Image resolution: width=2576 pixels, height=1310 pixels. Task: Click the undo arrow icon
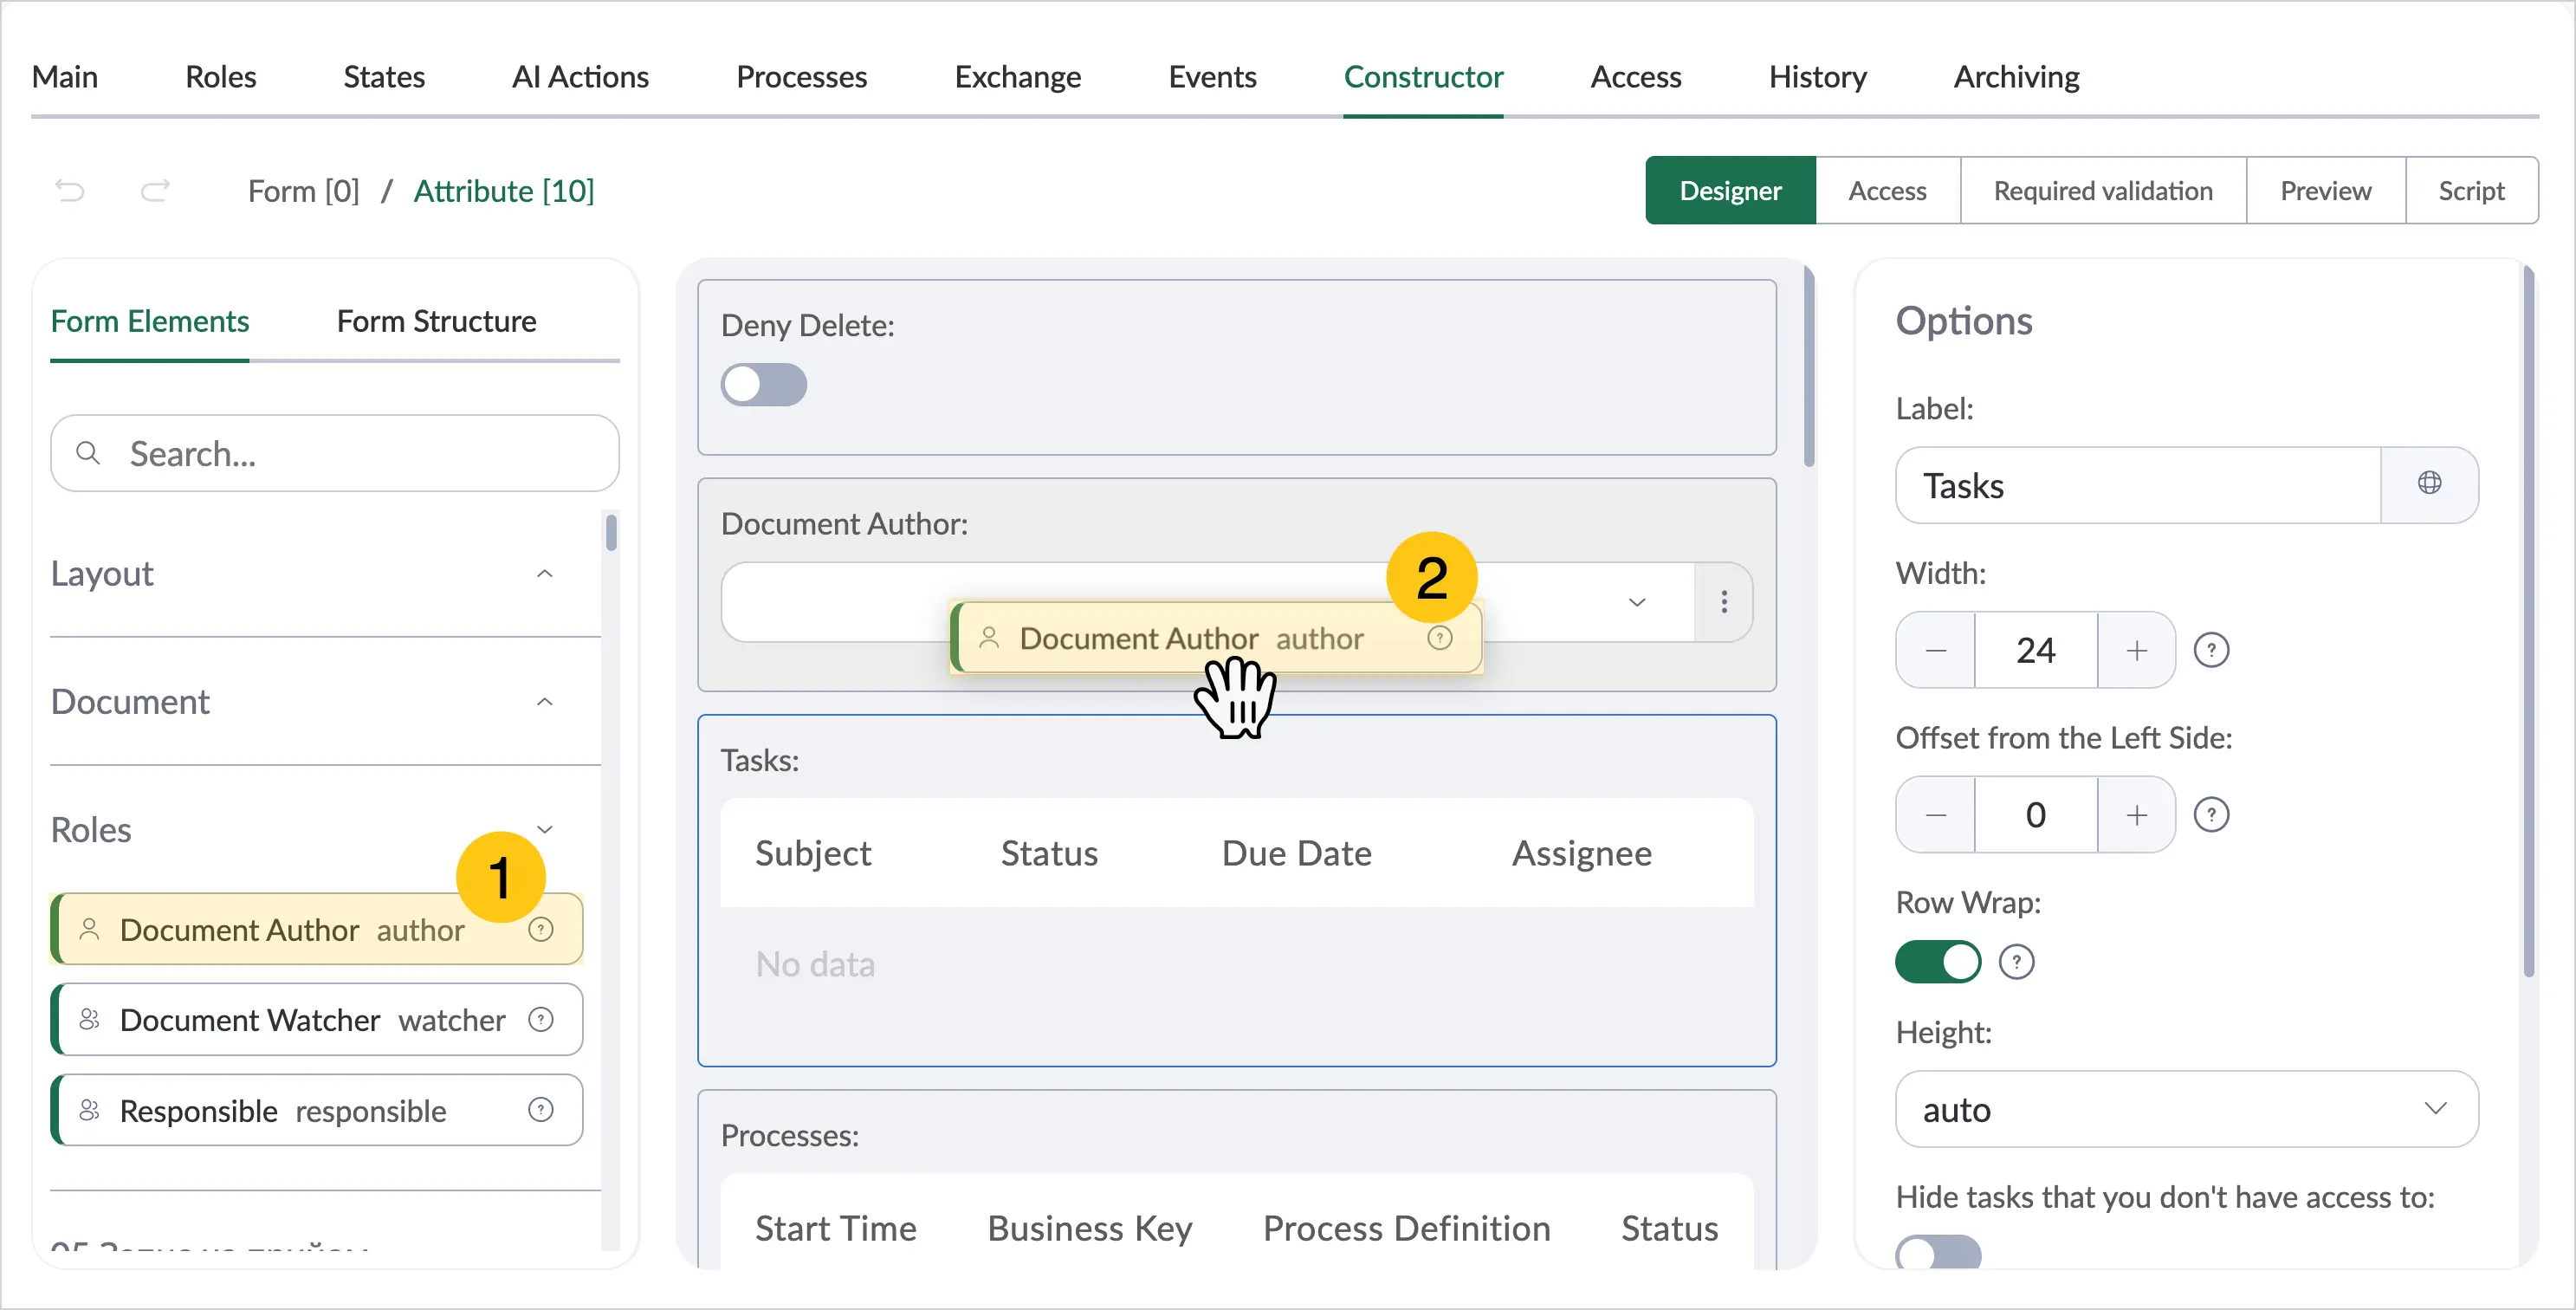[69, 190]
